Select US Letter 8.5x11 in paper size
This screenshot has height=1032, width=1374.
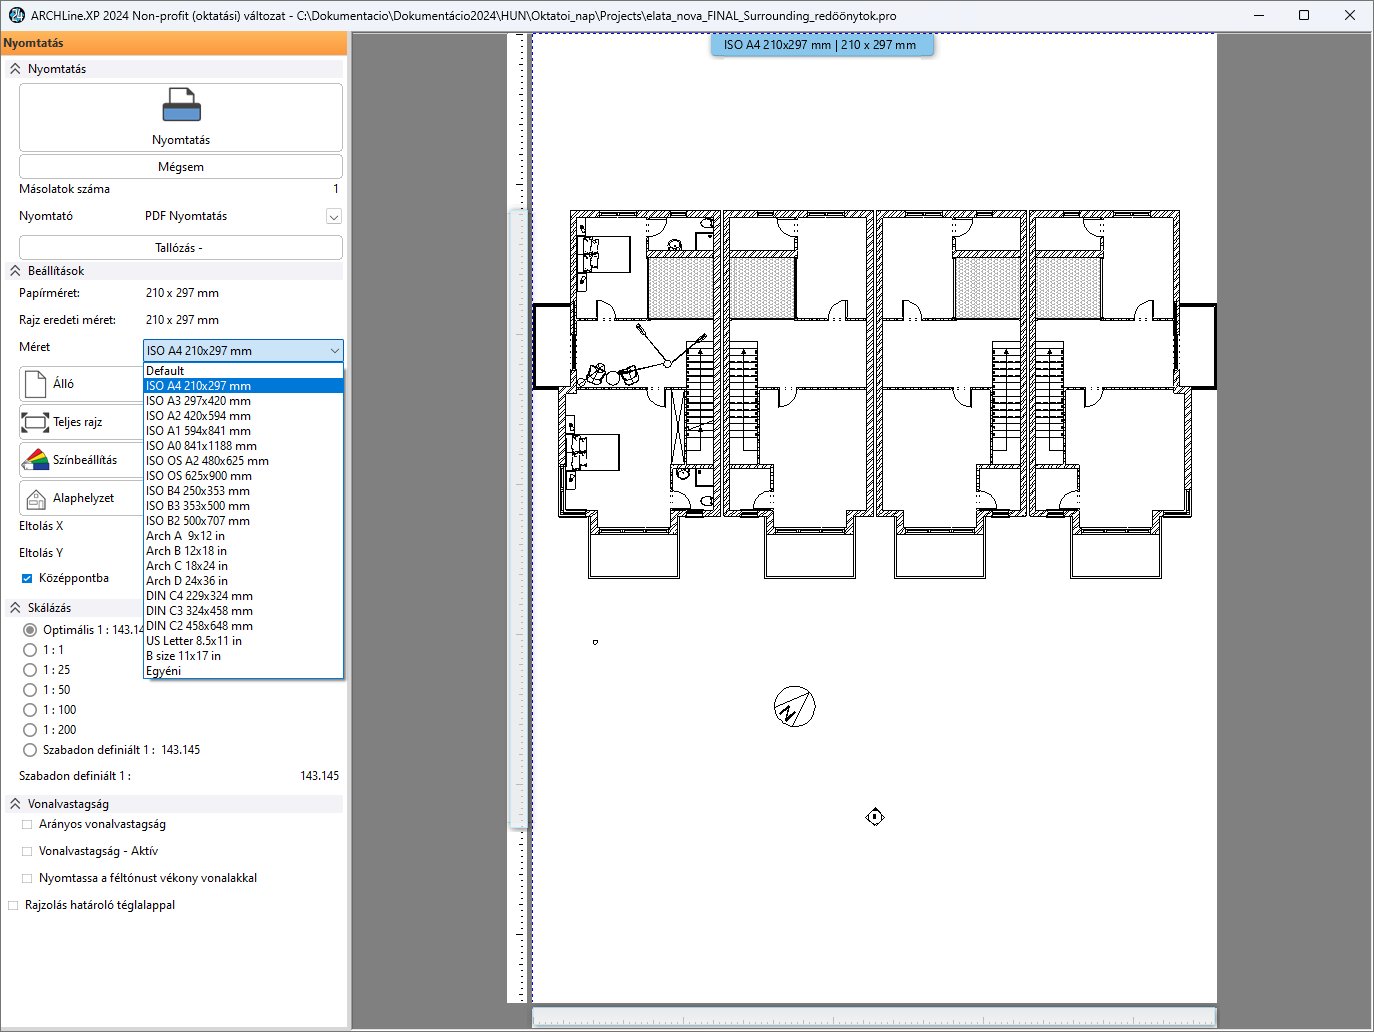click(194, 641)
